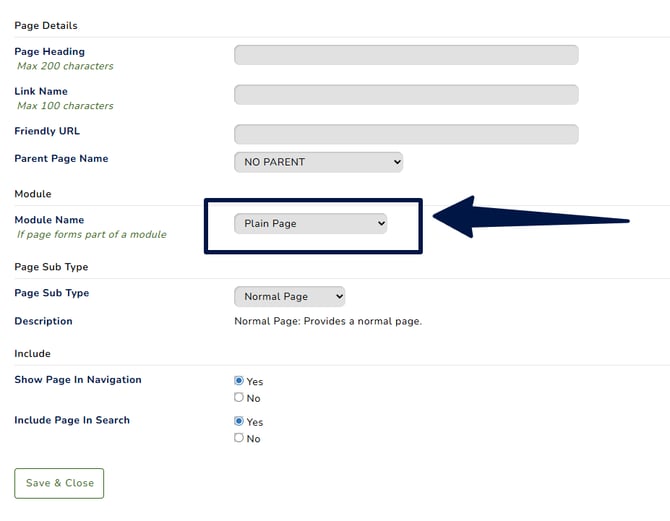Click the Friendly URL input field

tap(406, 134)
